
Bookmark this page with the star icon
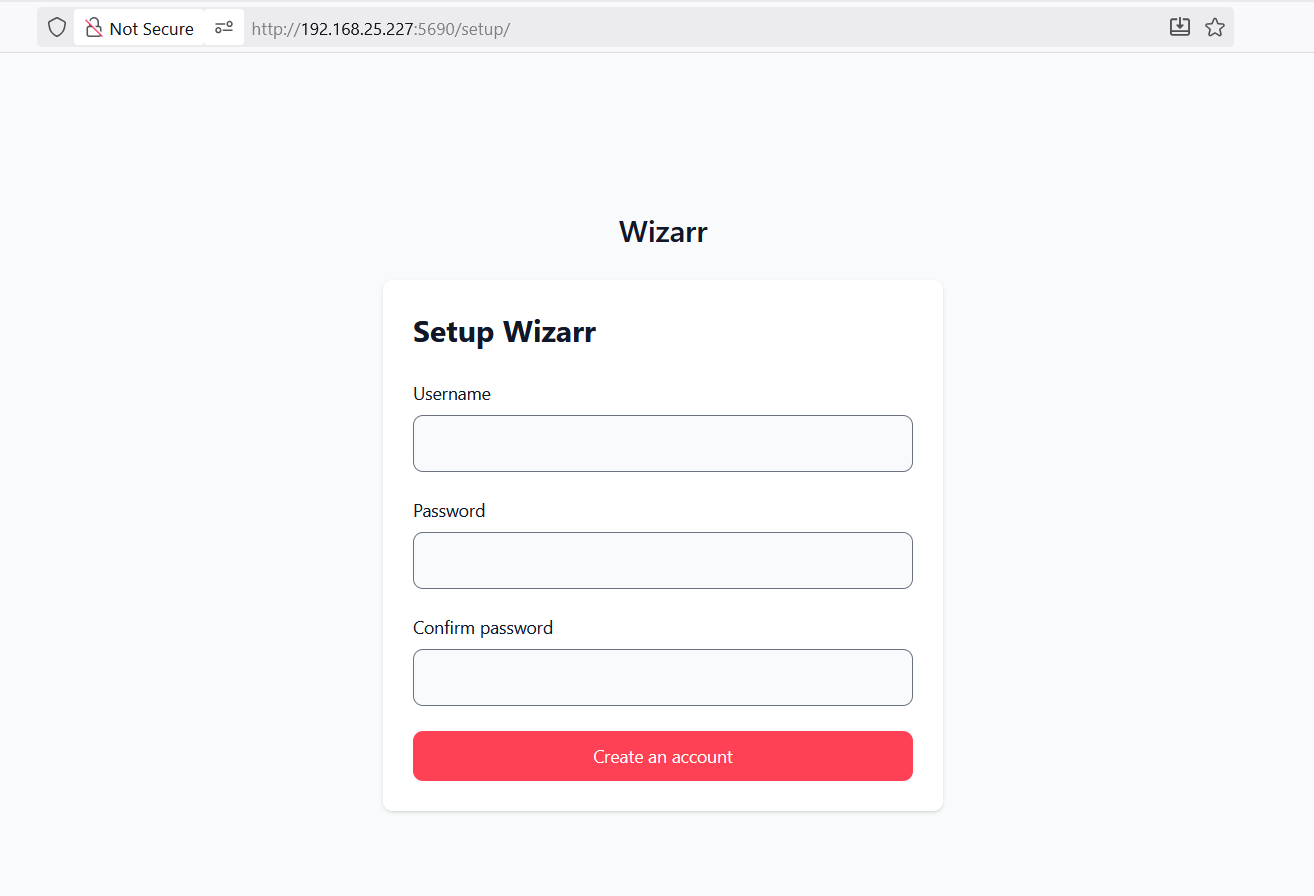click(x=1215, y=28)
